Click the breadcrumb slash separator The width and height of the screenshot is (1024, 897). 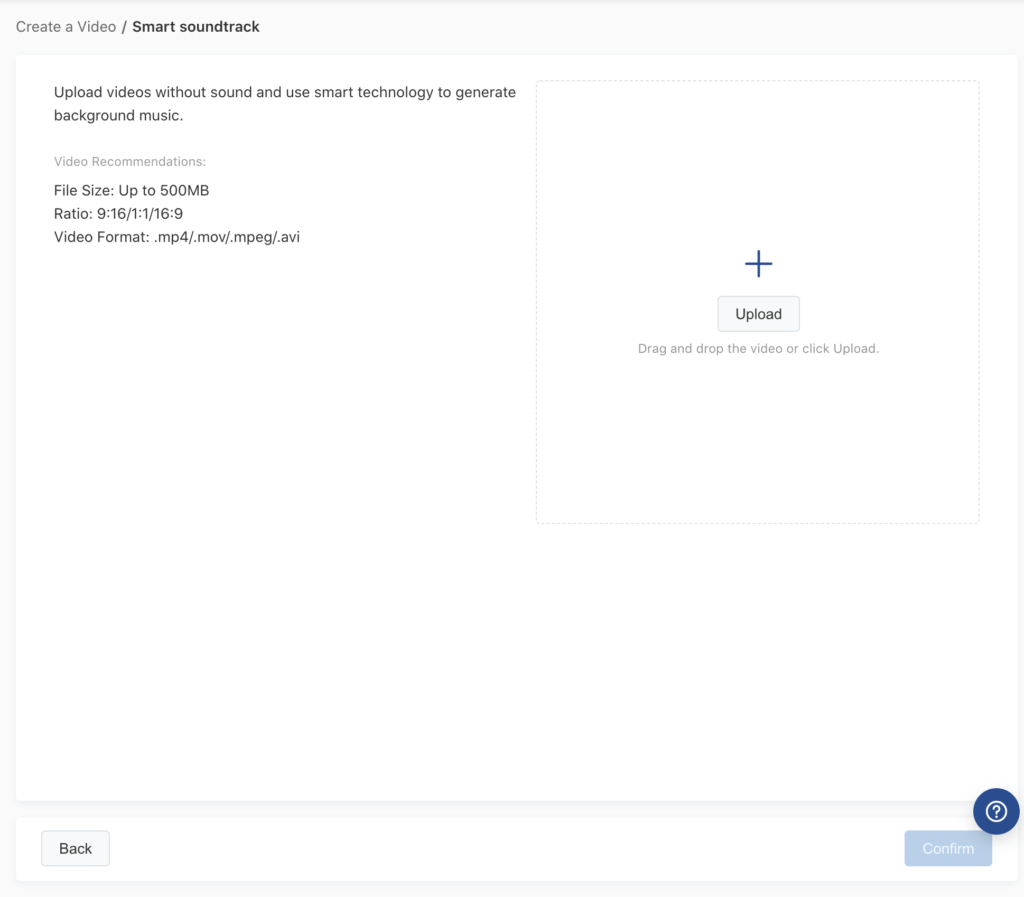point(124,27)
